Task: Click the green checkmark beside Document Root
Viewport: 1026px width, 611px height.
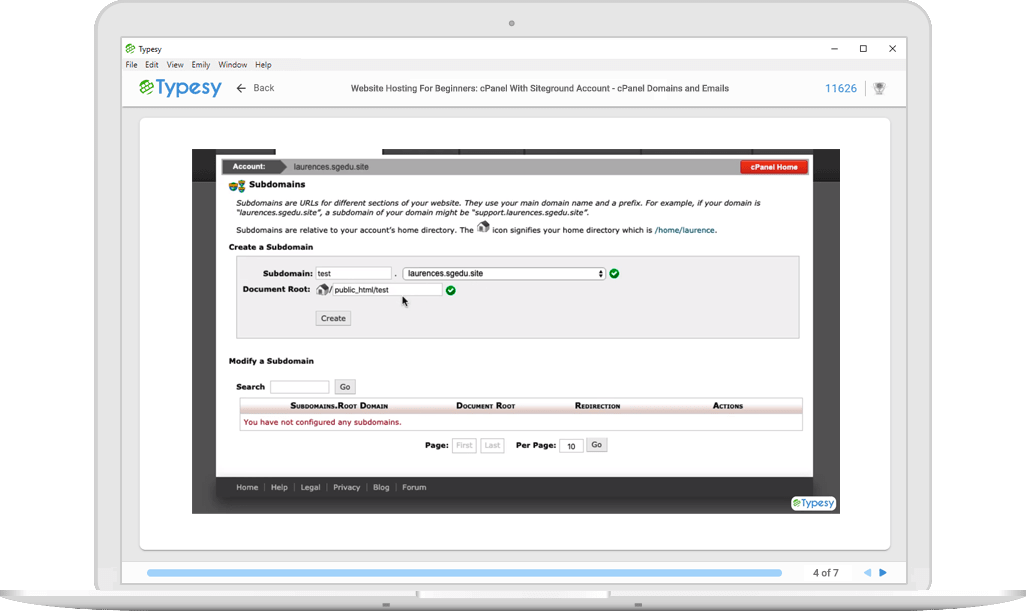Action: (x=451, y=290)
